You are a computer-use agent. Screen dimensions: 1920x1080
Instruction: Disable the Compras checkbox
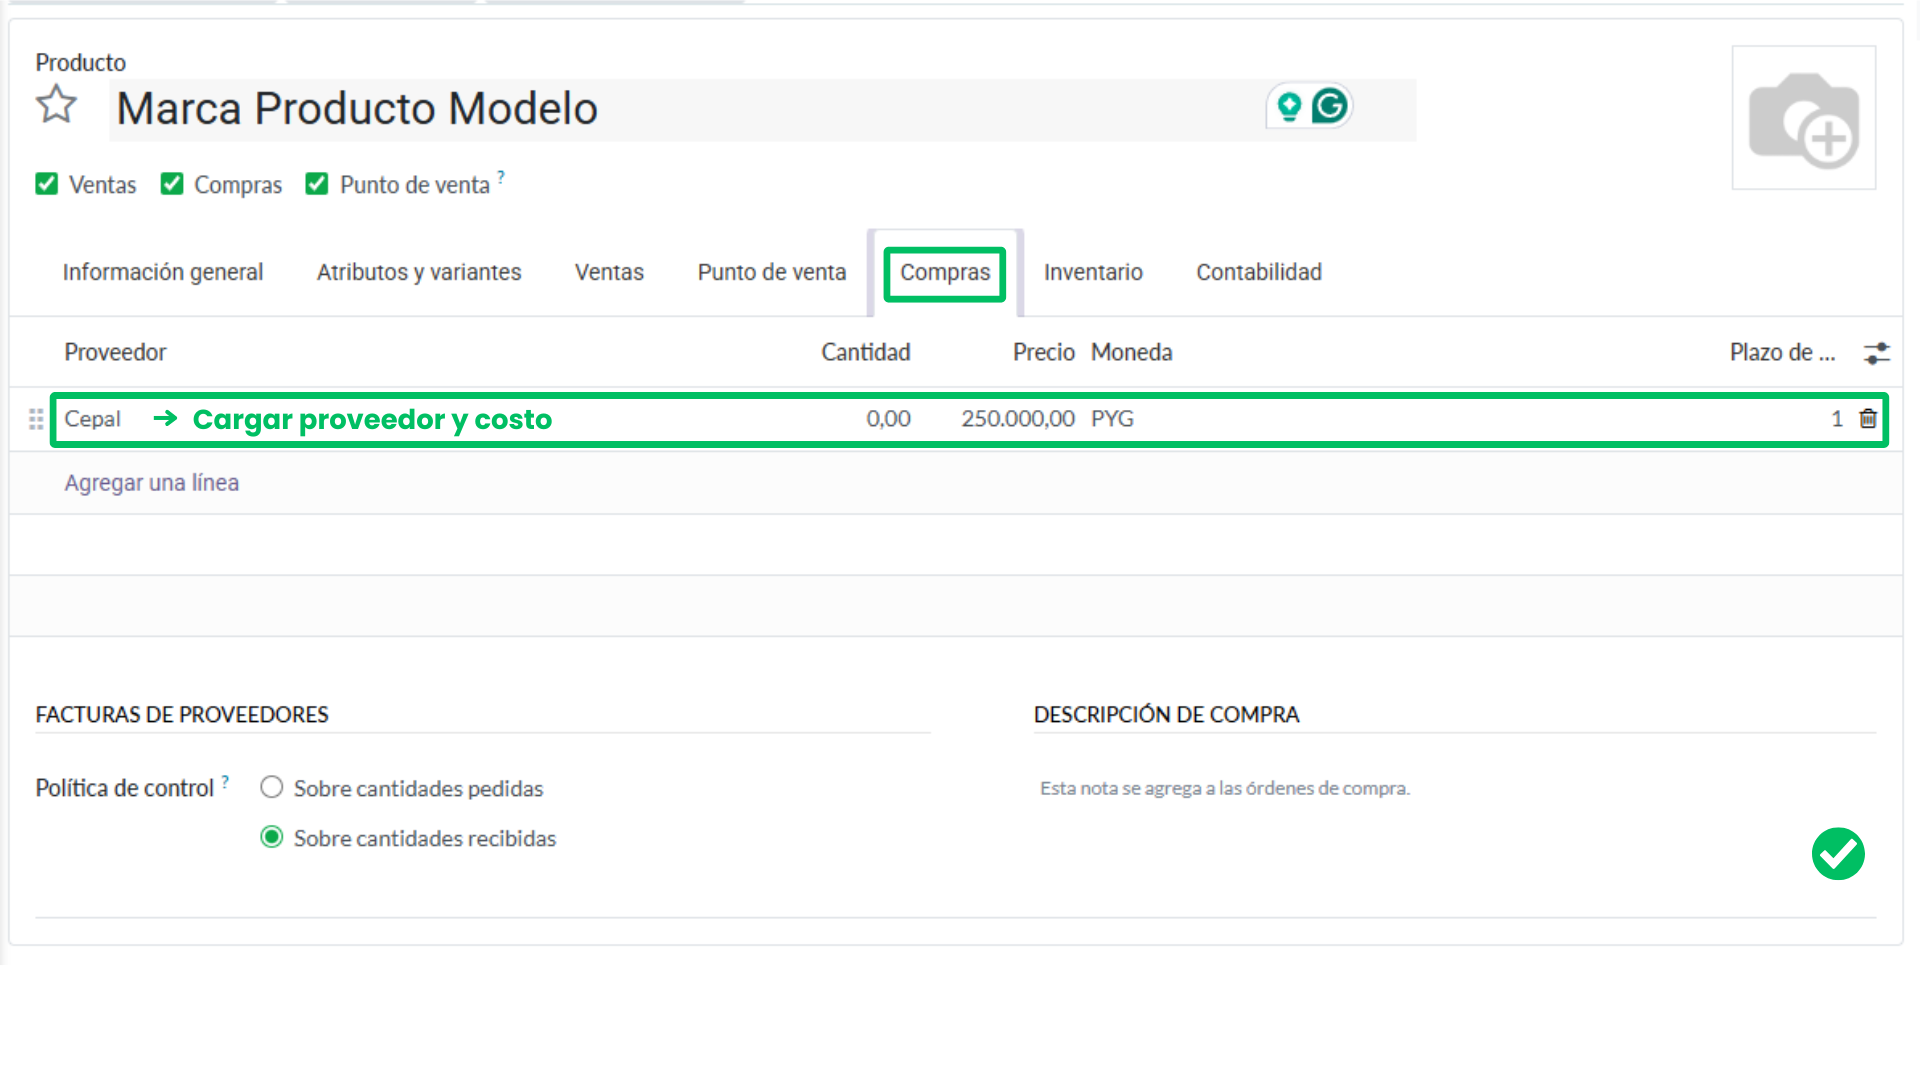click(171, 183)
